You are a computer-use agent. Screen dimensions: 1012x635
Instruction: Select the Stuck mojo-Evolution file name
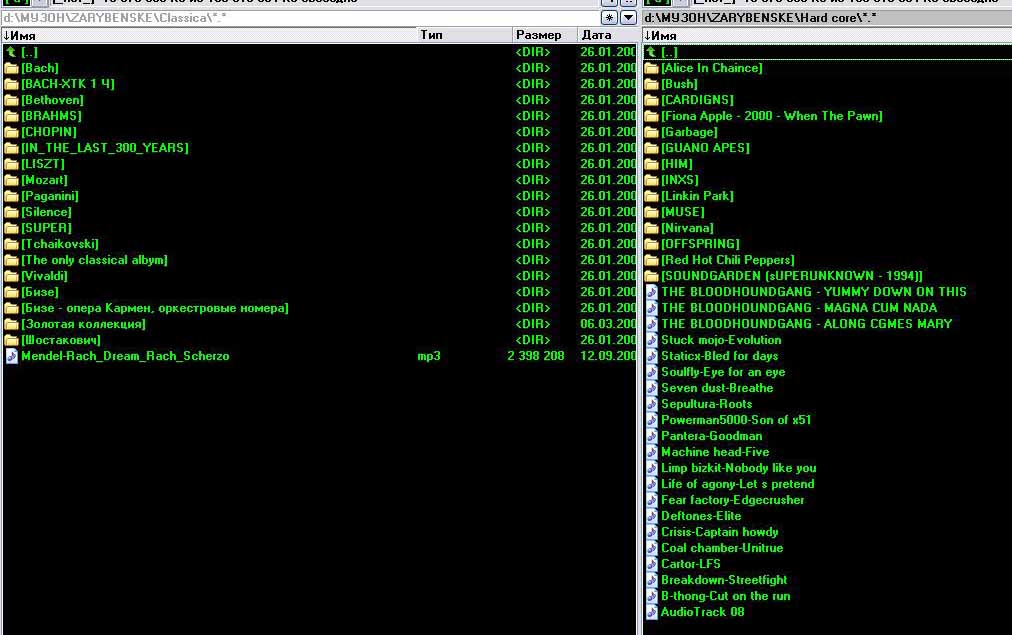coord(721,340)
